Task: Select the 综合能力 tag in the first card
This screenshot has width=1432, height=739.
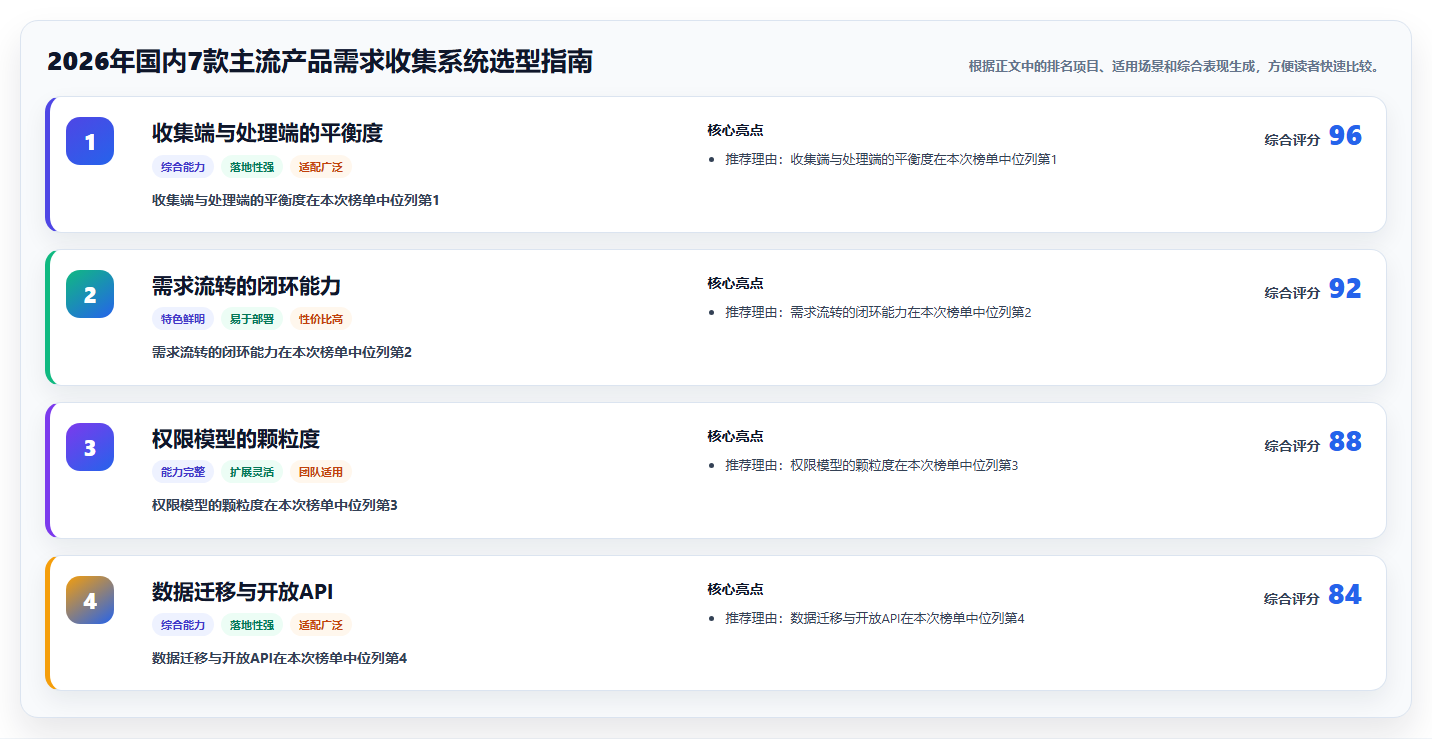Action: [x=183, y=167]
